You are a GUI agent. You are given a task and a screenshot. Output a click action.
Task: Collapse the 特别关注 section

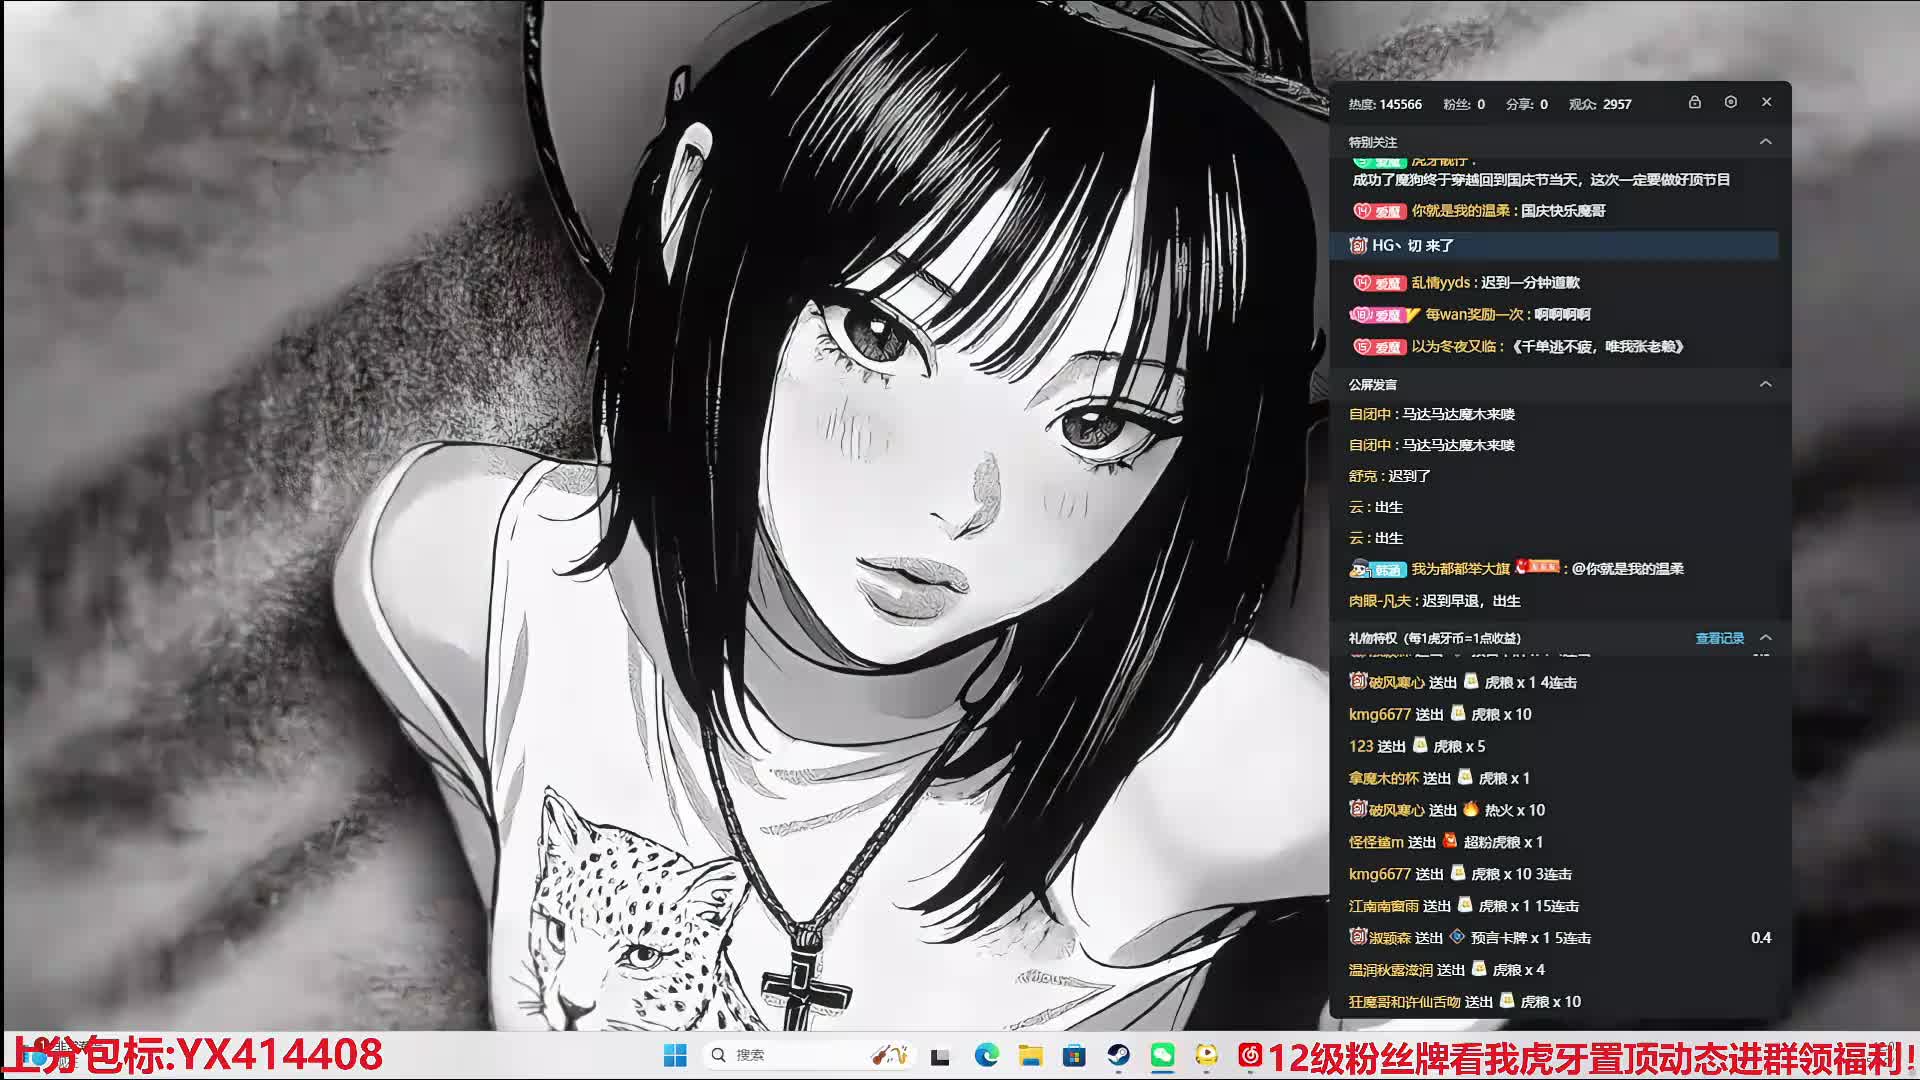tap(1766, 142)
